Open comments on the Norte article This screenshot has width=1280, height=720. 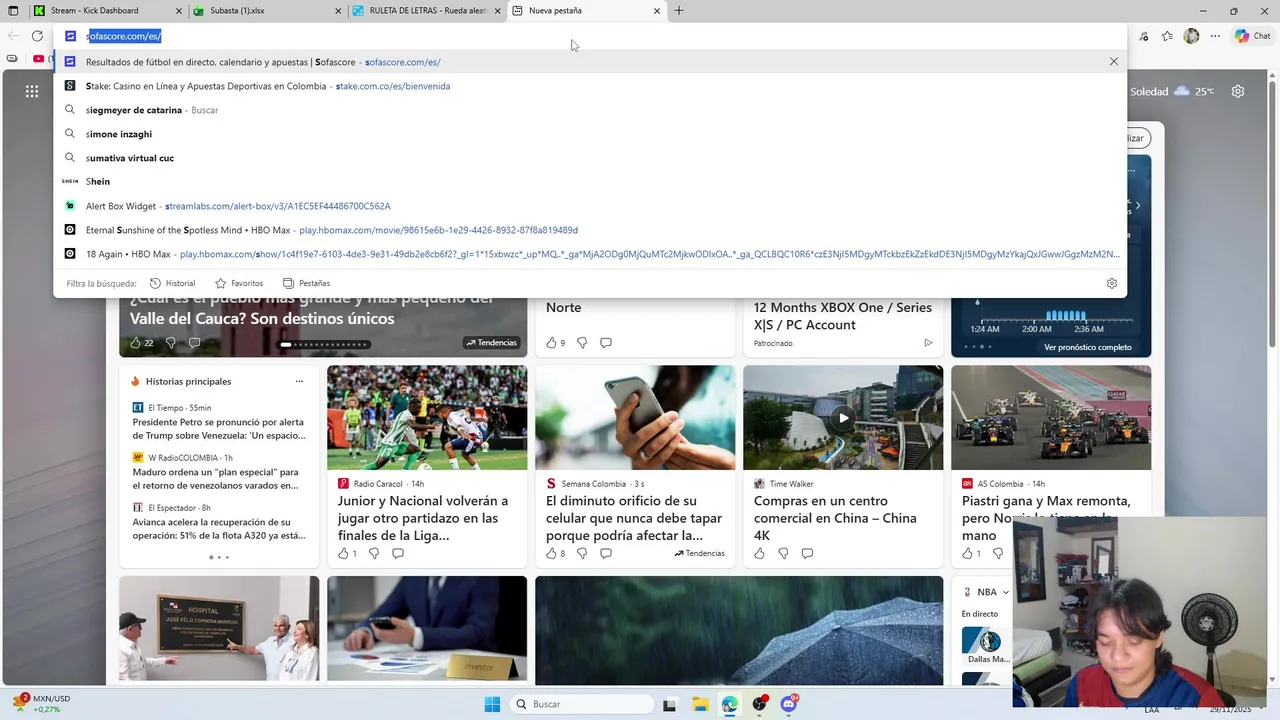click(x=606, y=343)
